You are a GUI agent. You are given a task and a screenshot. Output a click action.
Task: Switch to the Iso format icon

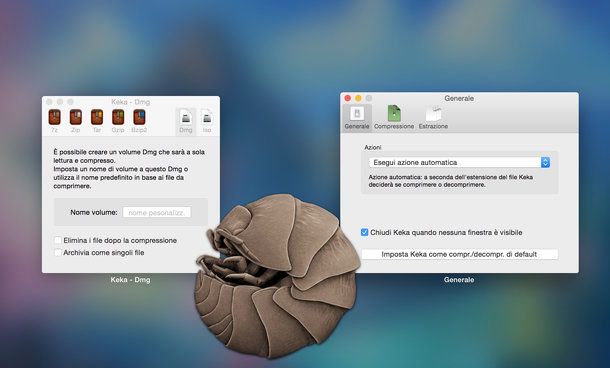pyautogui.click(x=207, y=121)
